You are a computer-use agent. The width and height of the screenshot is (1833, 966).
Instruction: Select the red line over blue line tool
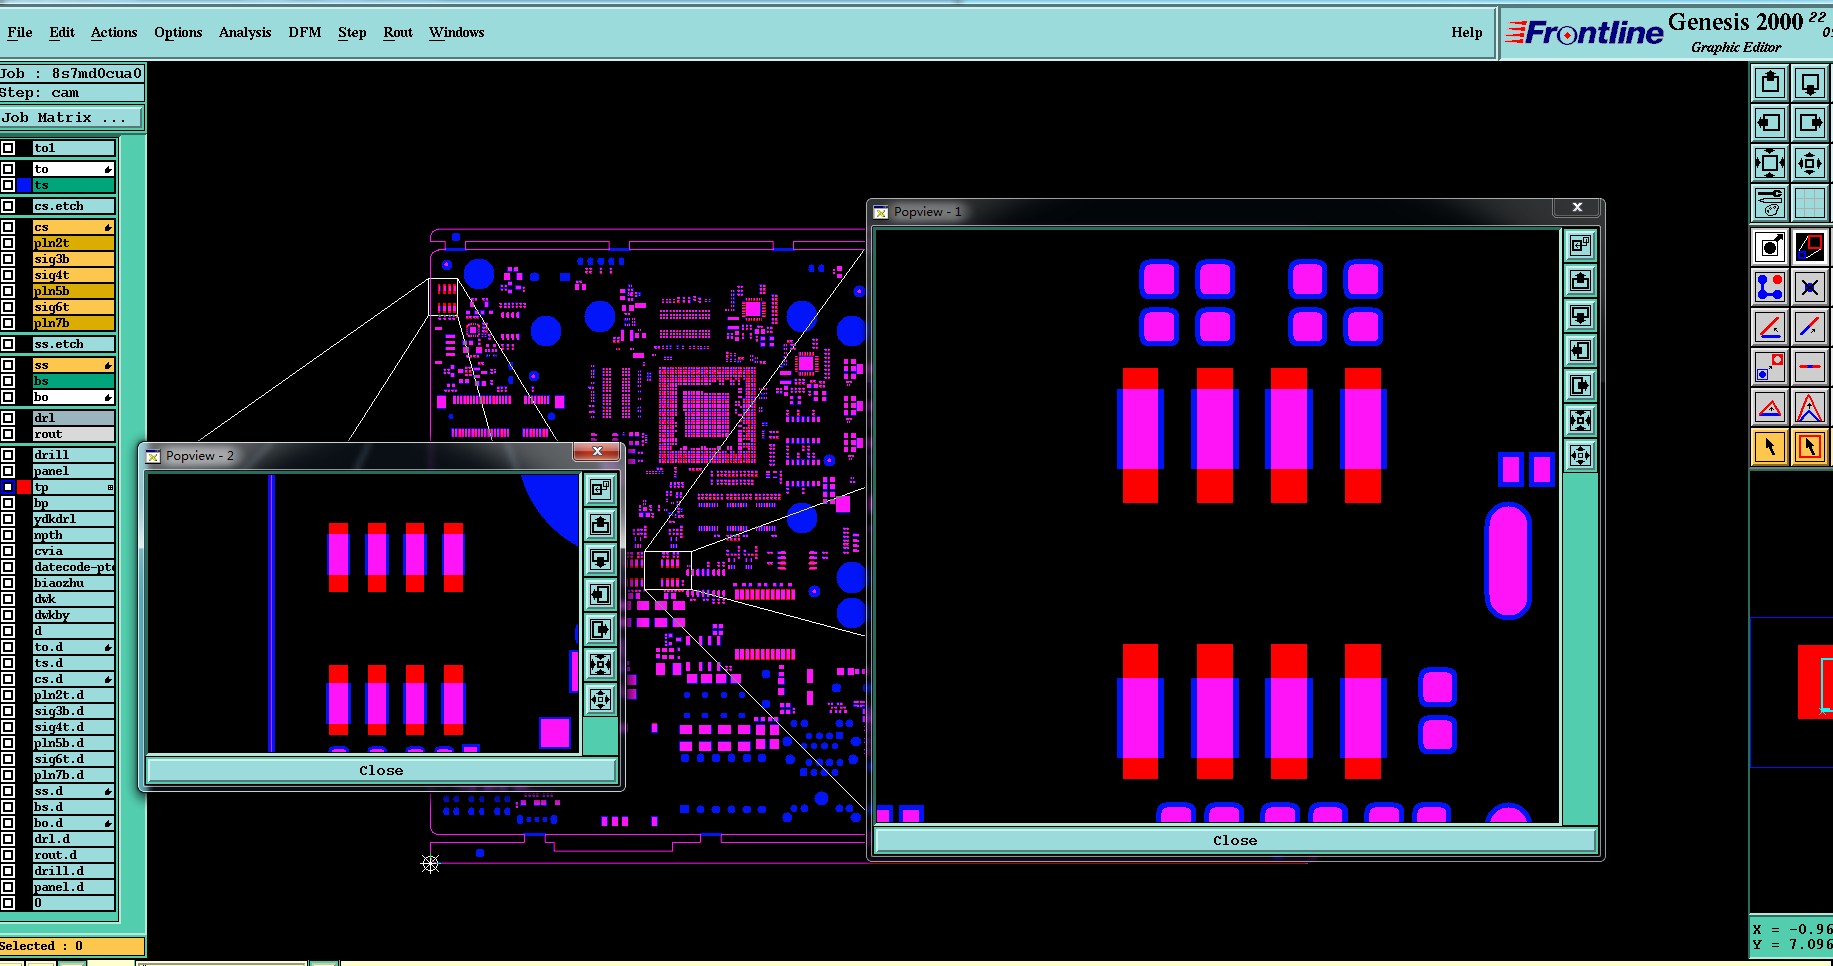(x=1770, y=327)
